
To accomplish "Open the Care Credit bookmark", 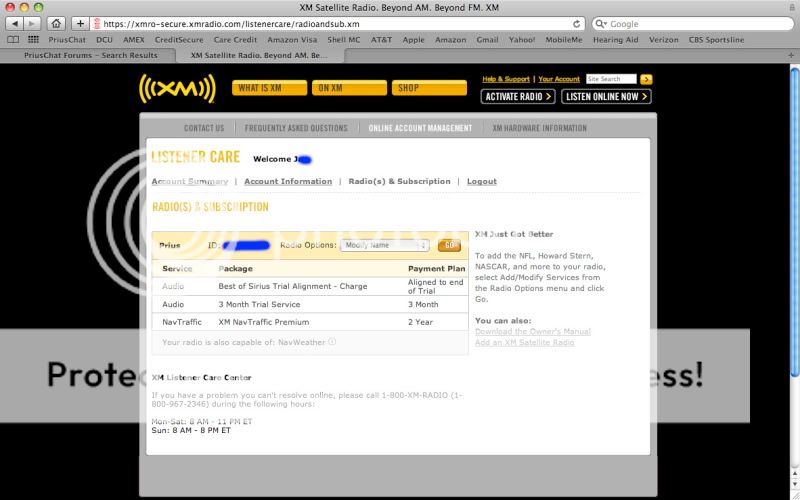I will [x=235, y=39].
